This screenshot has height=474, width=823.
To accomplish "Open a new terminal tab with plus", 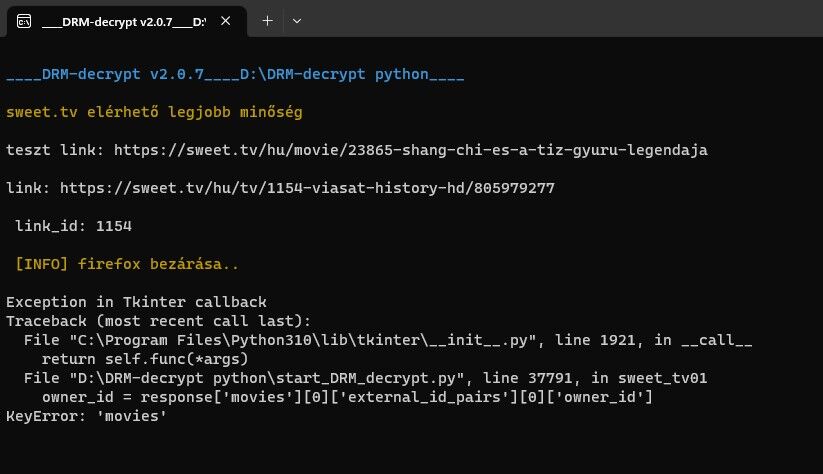I will pos(267,20).
